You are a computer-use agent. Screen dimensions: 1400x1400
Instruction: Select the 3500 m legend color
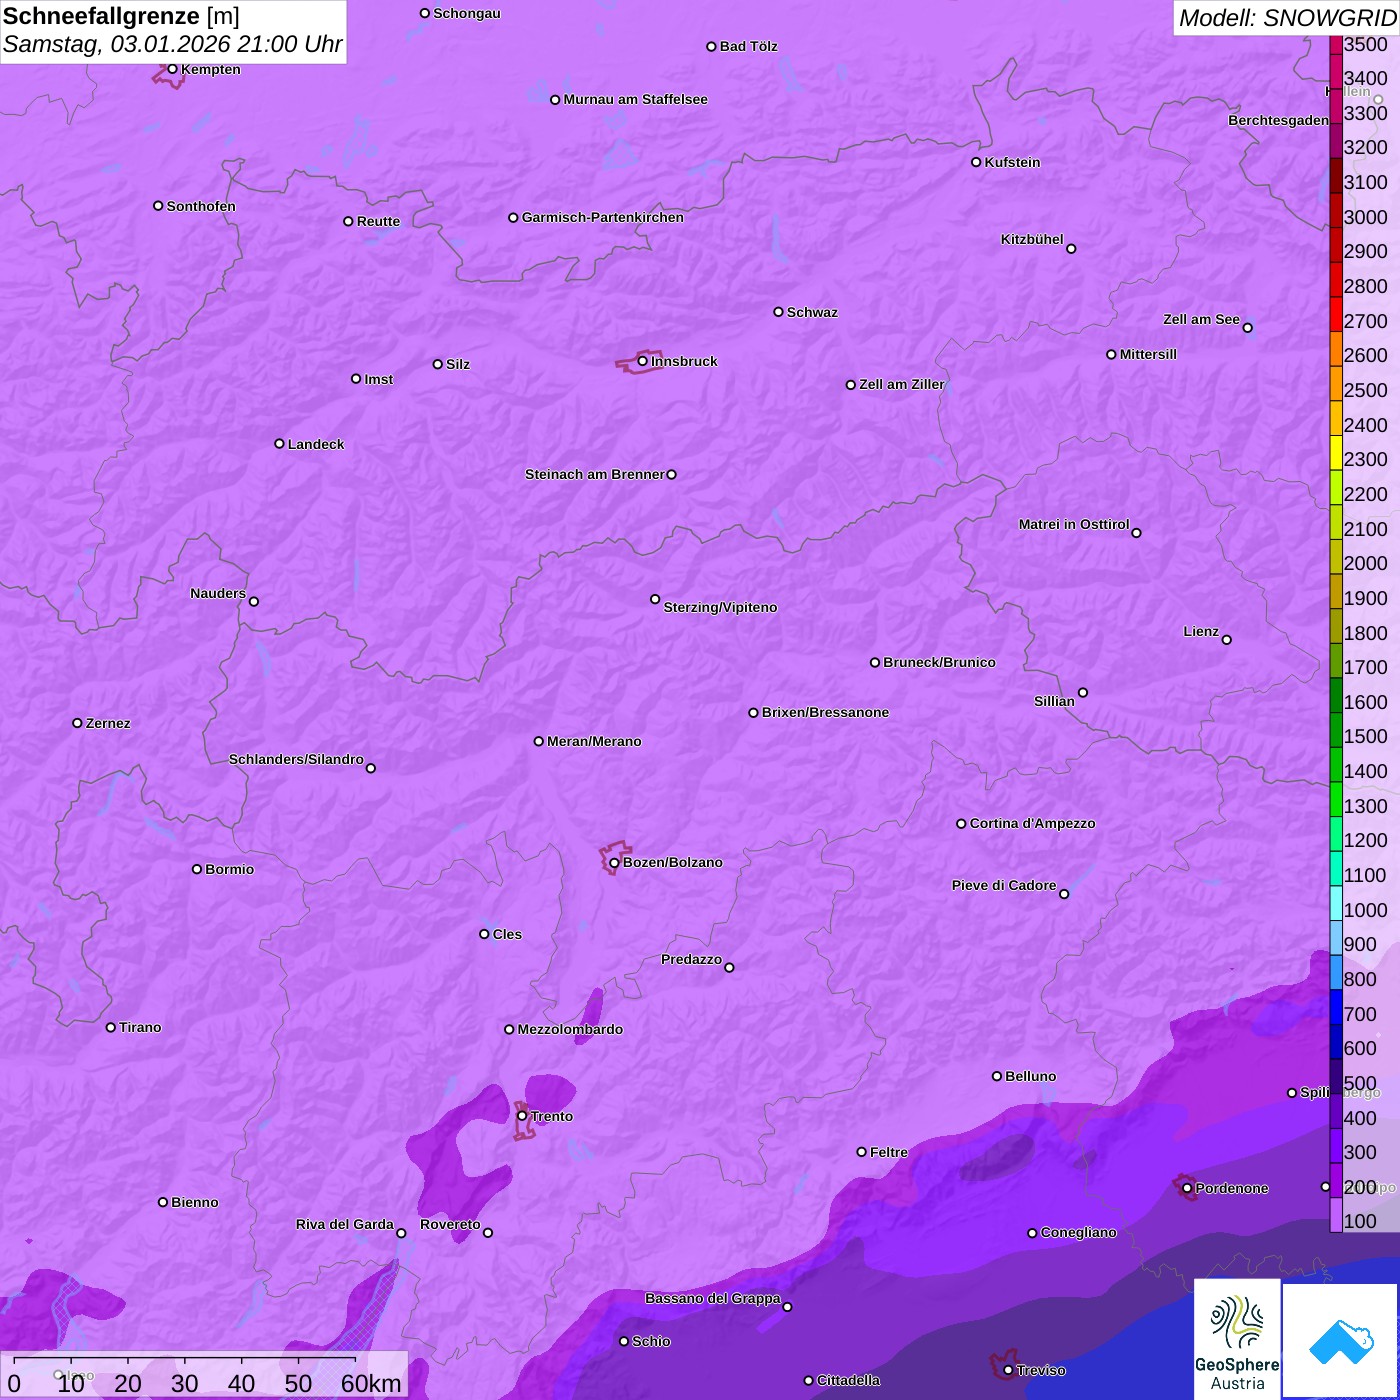[1336, 44]
